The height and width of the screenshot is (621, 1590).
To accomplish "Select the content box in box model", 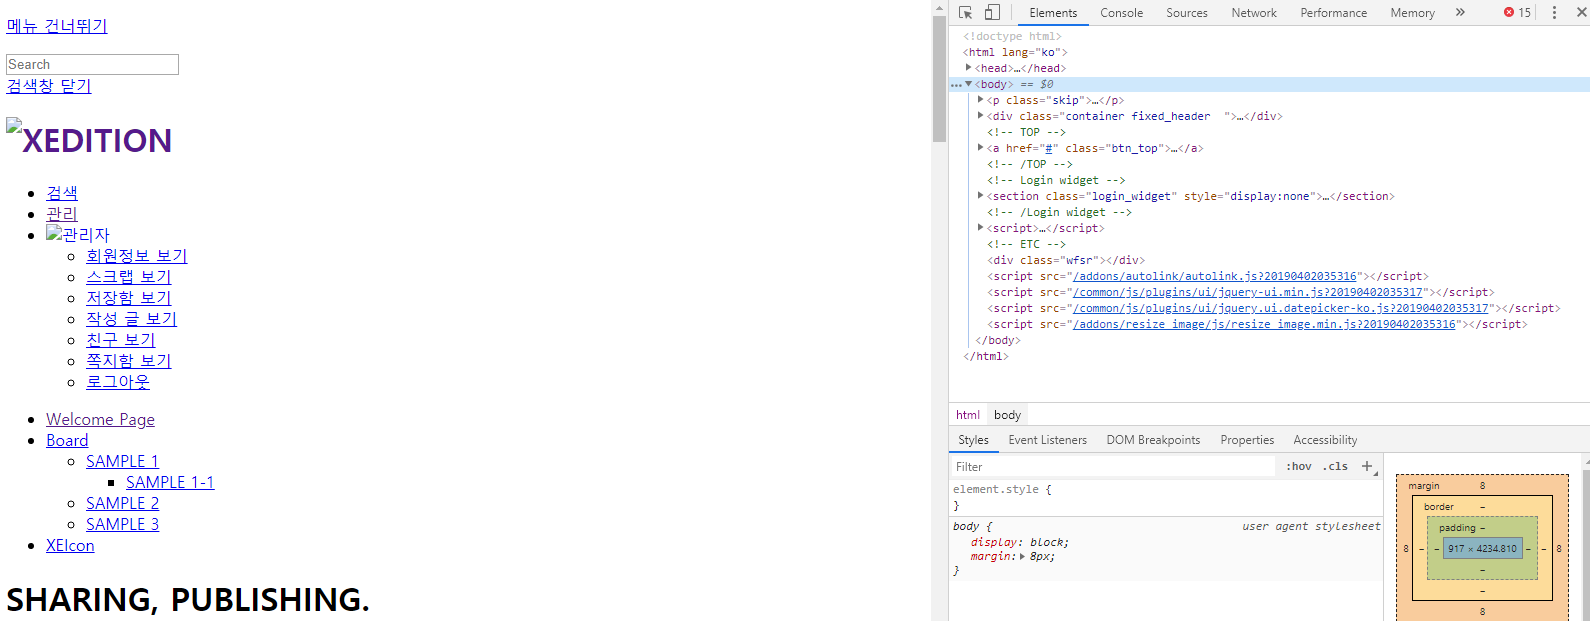I will click(1482, 548).
